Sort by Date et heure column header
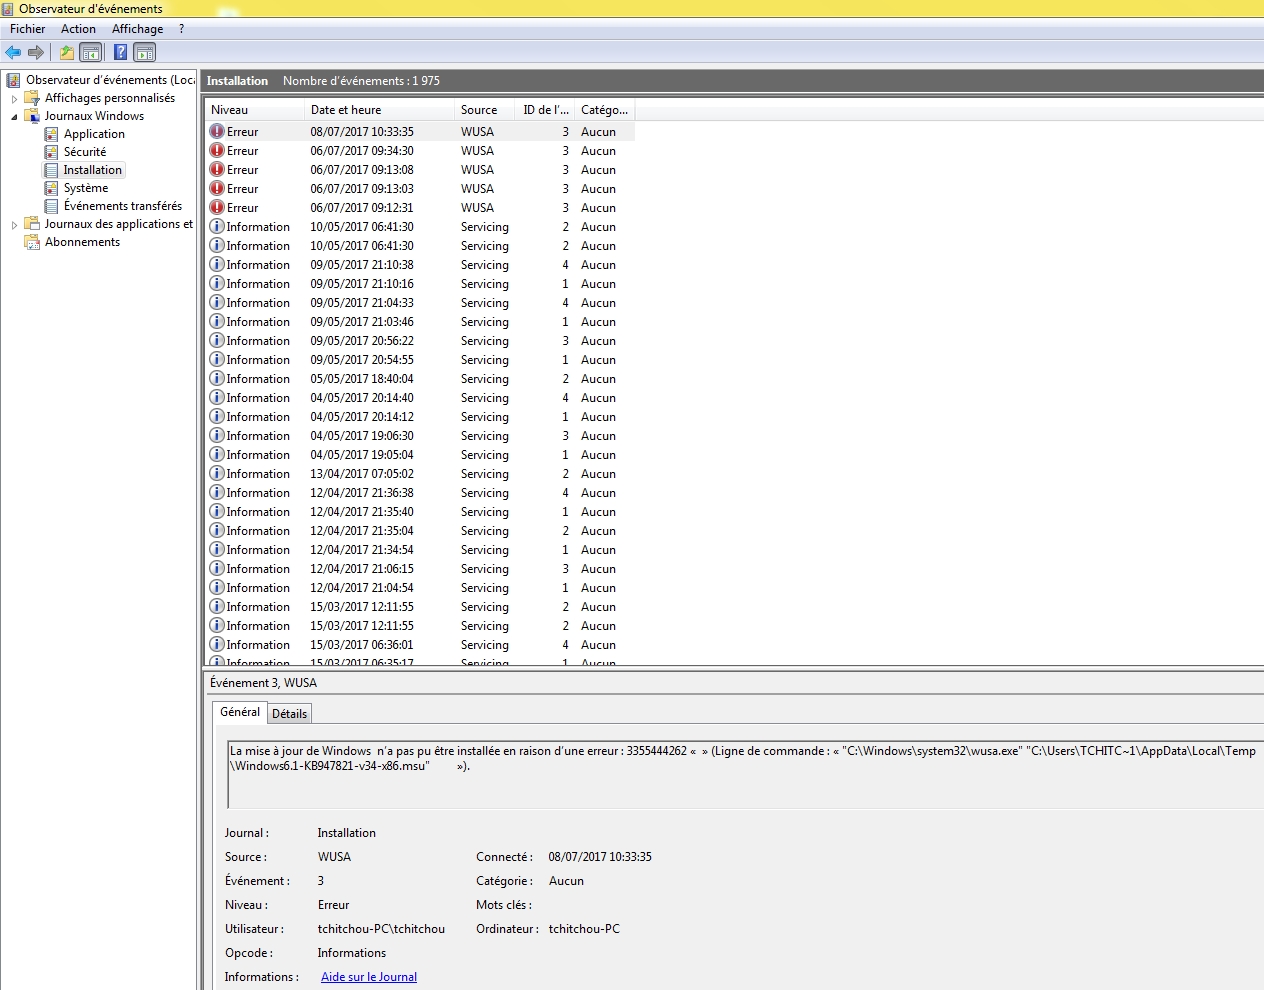Screen dimensions: 1264x990 click(379, 110)
